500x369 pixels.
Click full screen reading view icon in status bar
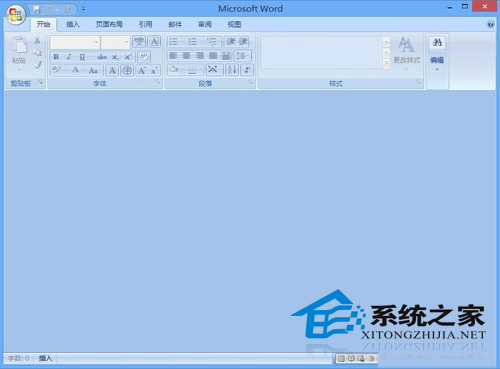click(351, 358)
